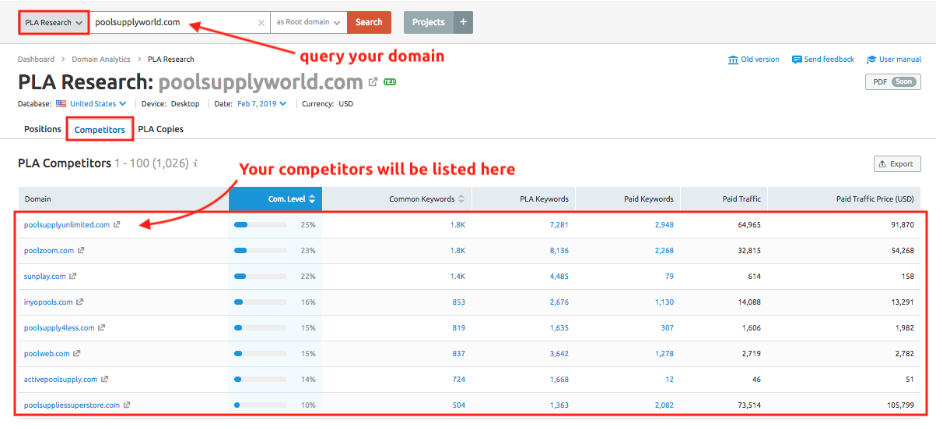Go to Dashboard breadcrumb
942x429 pixels.
click(36, 59)
